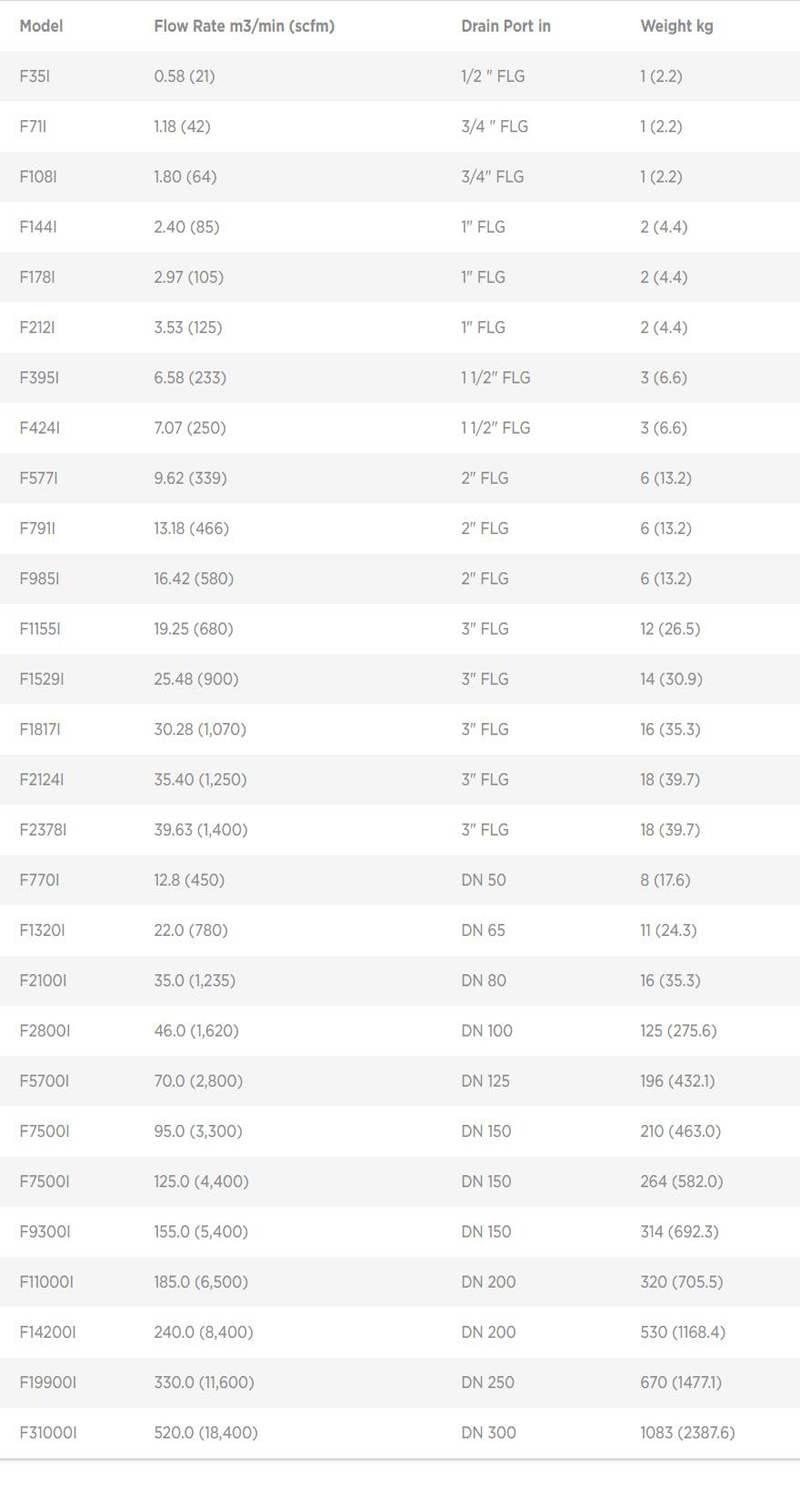Click flow rate 2.40 (85)
Image resolution: width=800 pixels, height=1500 pixels.
(187, 227)
